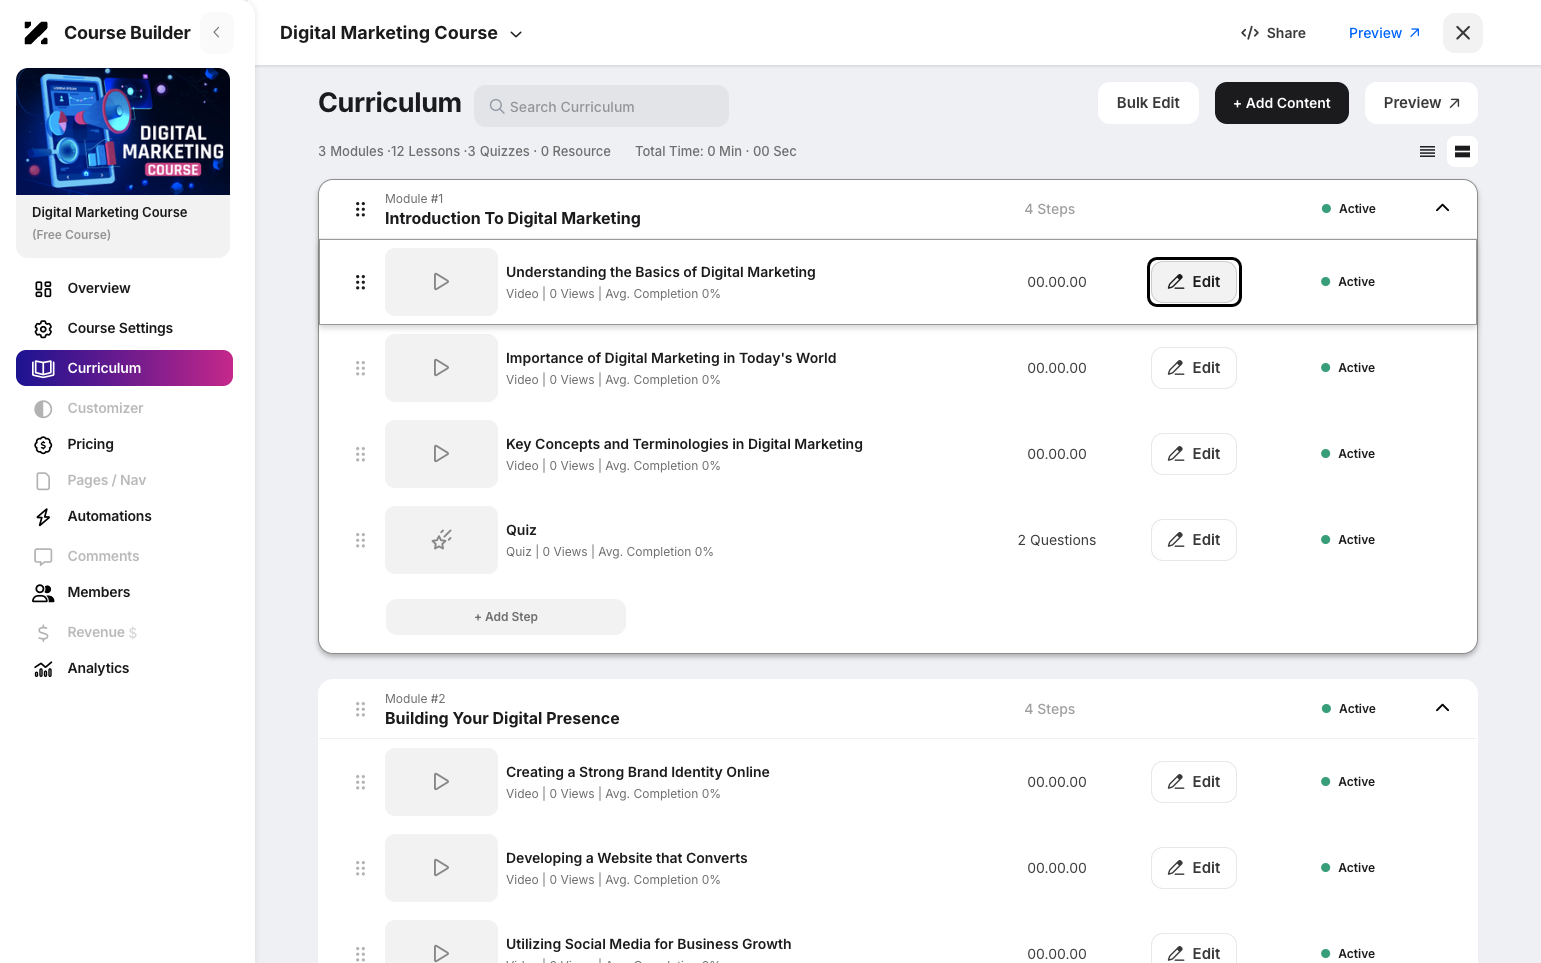This screenshot has width=1541, height=963.
Task: Open the Quiz step thumbnail
Action: [x=441, y=540]
